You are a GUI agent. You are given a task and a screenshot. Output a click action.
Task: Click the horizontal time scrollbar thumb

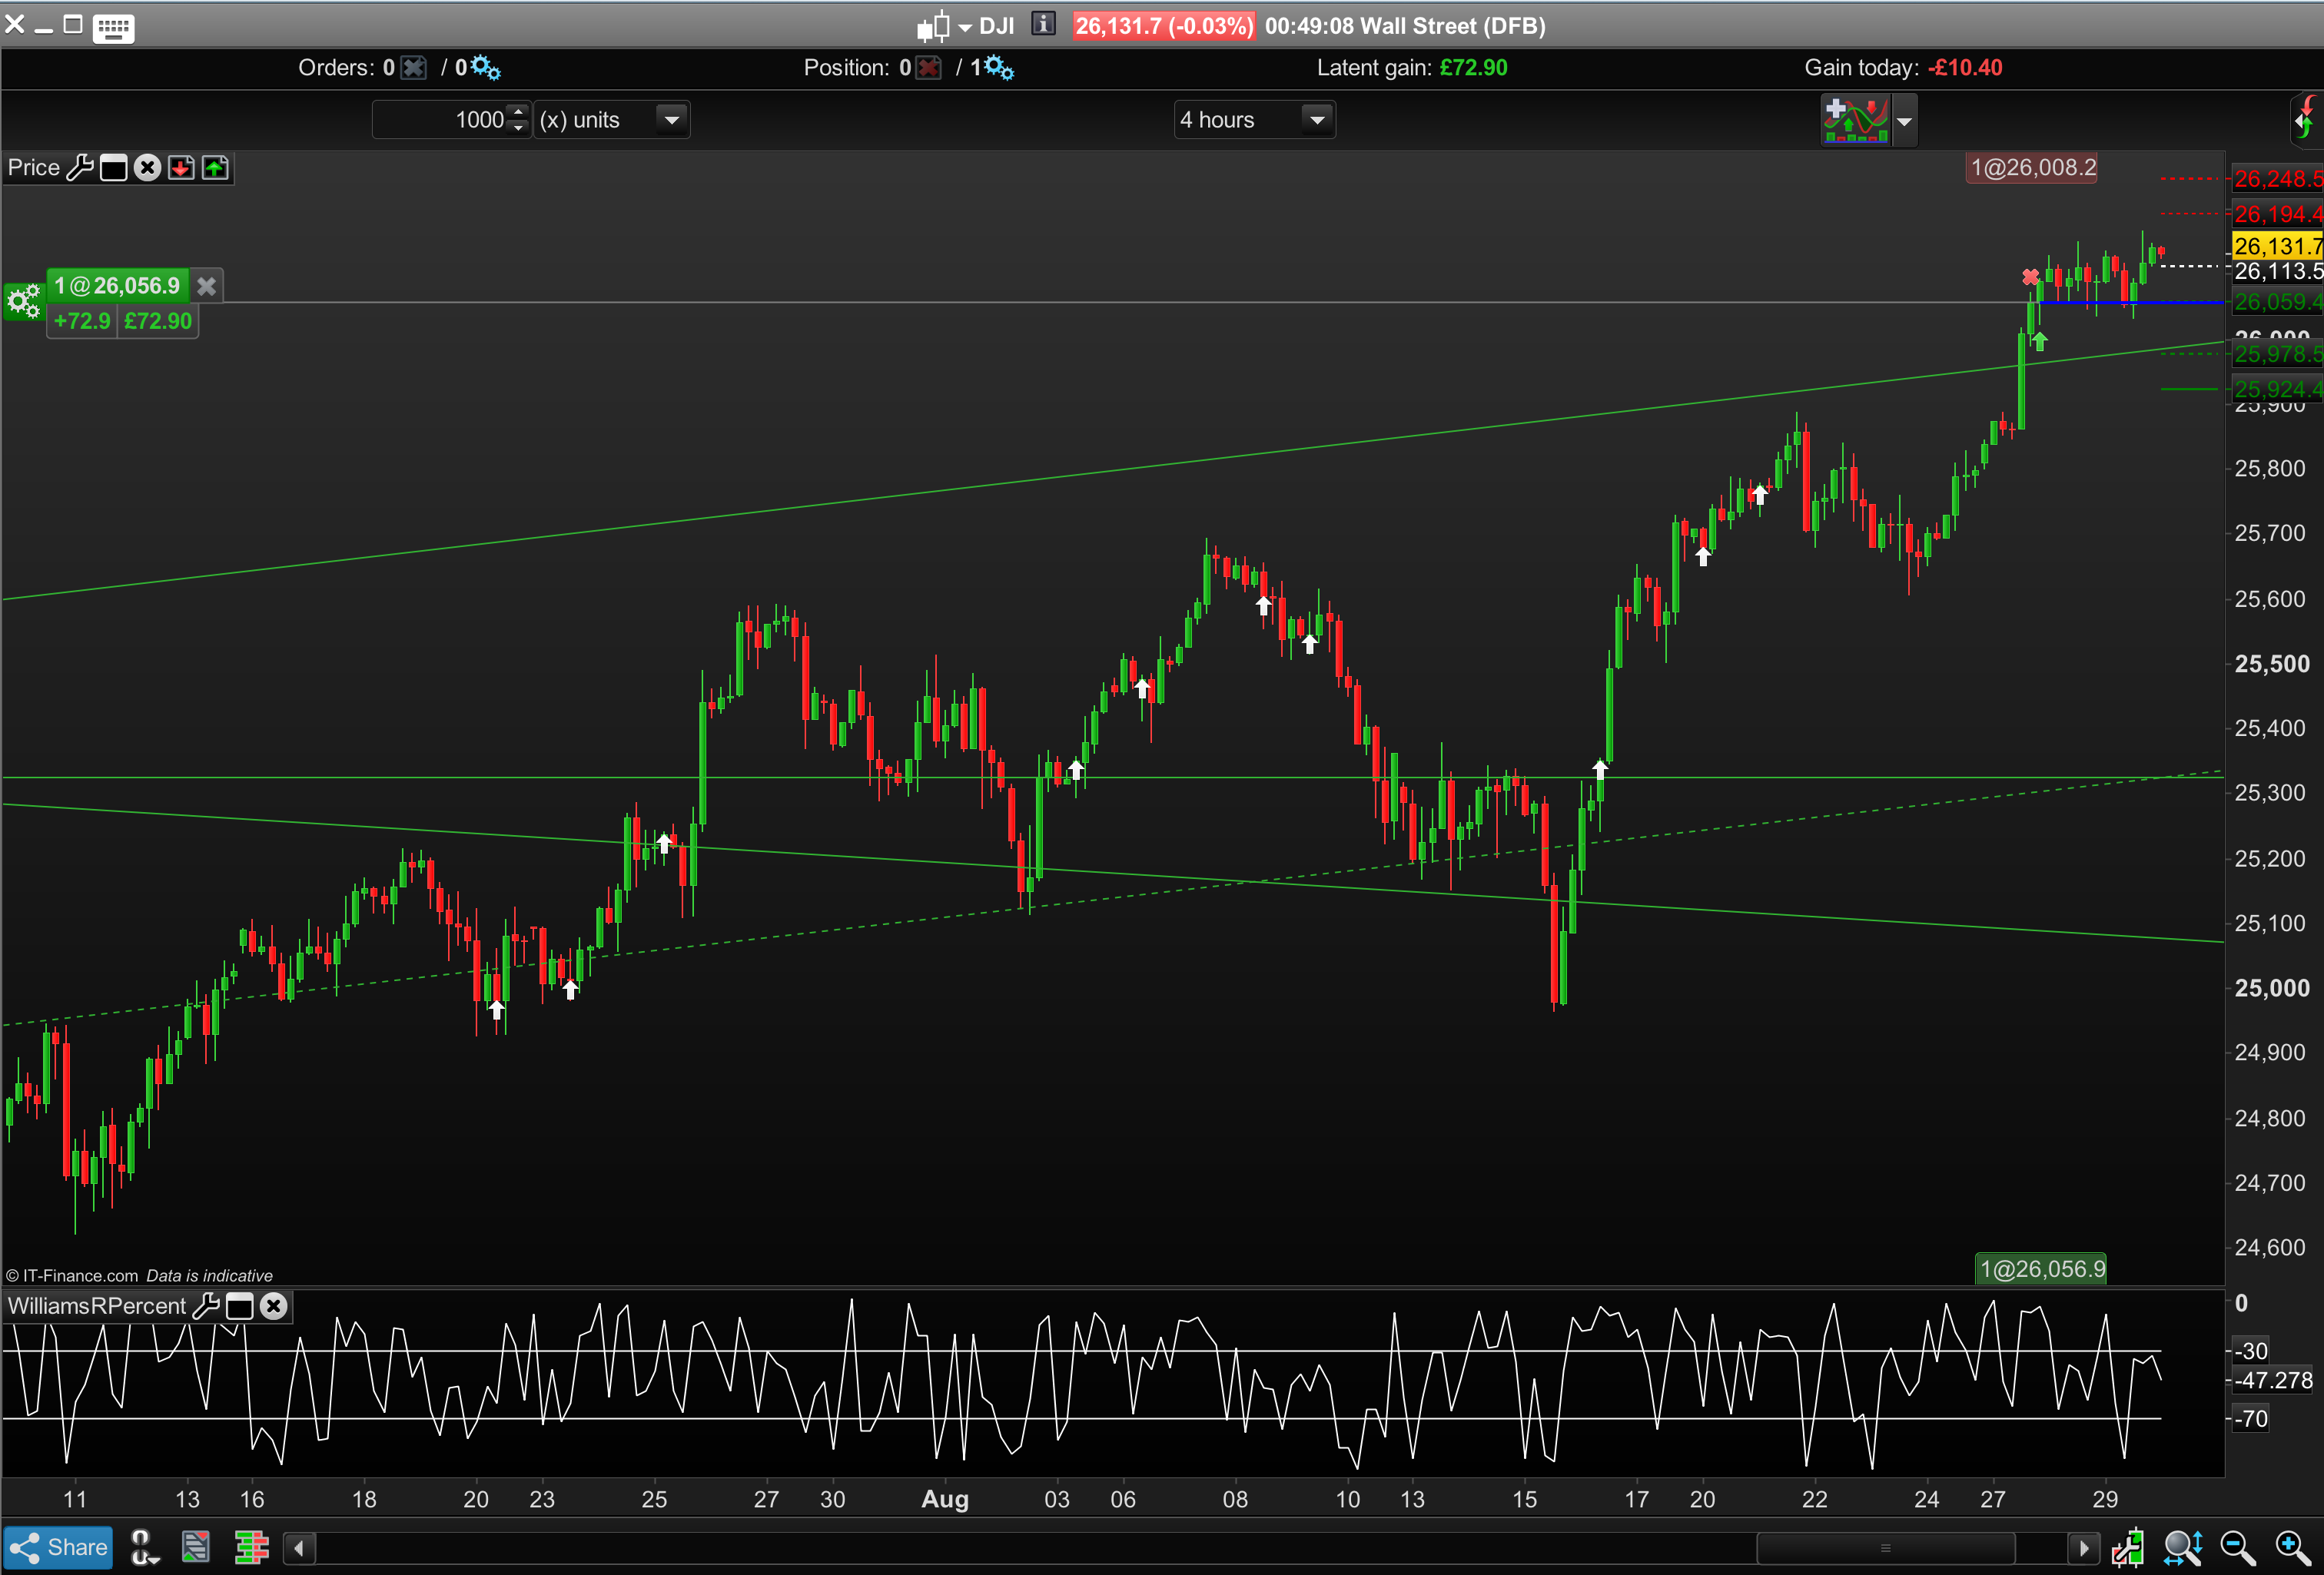[1885, 1548]
